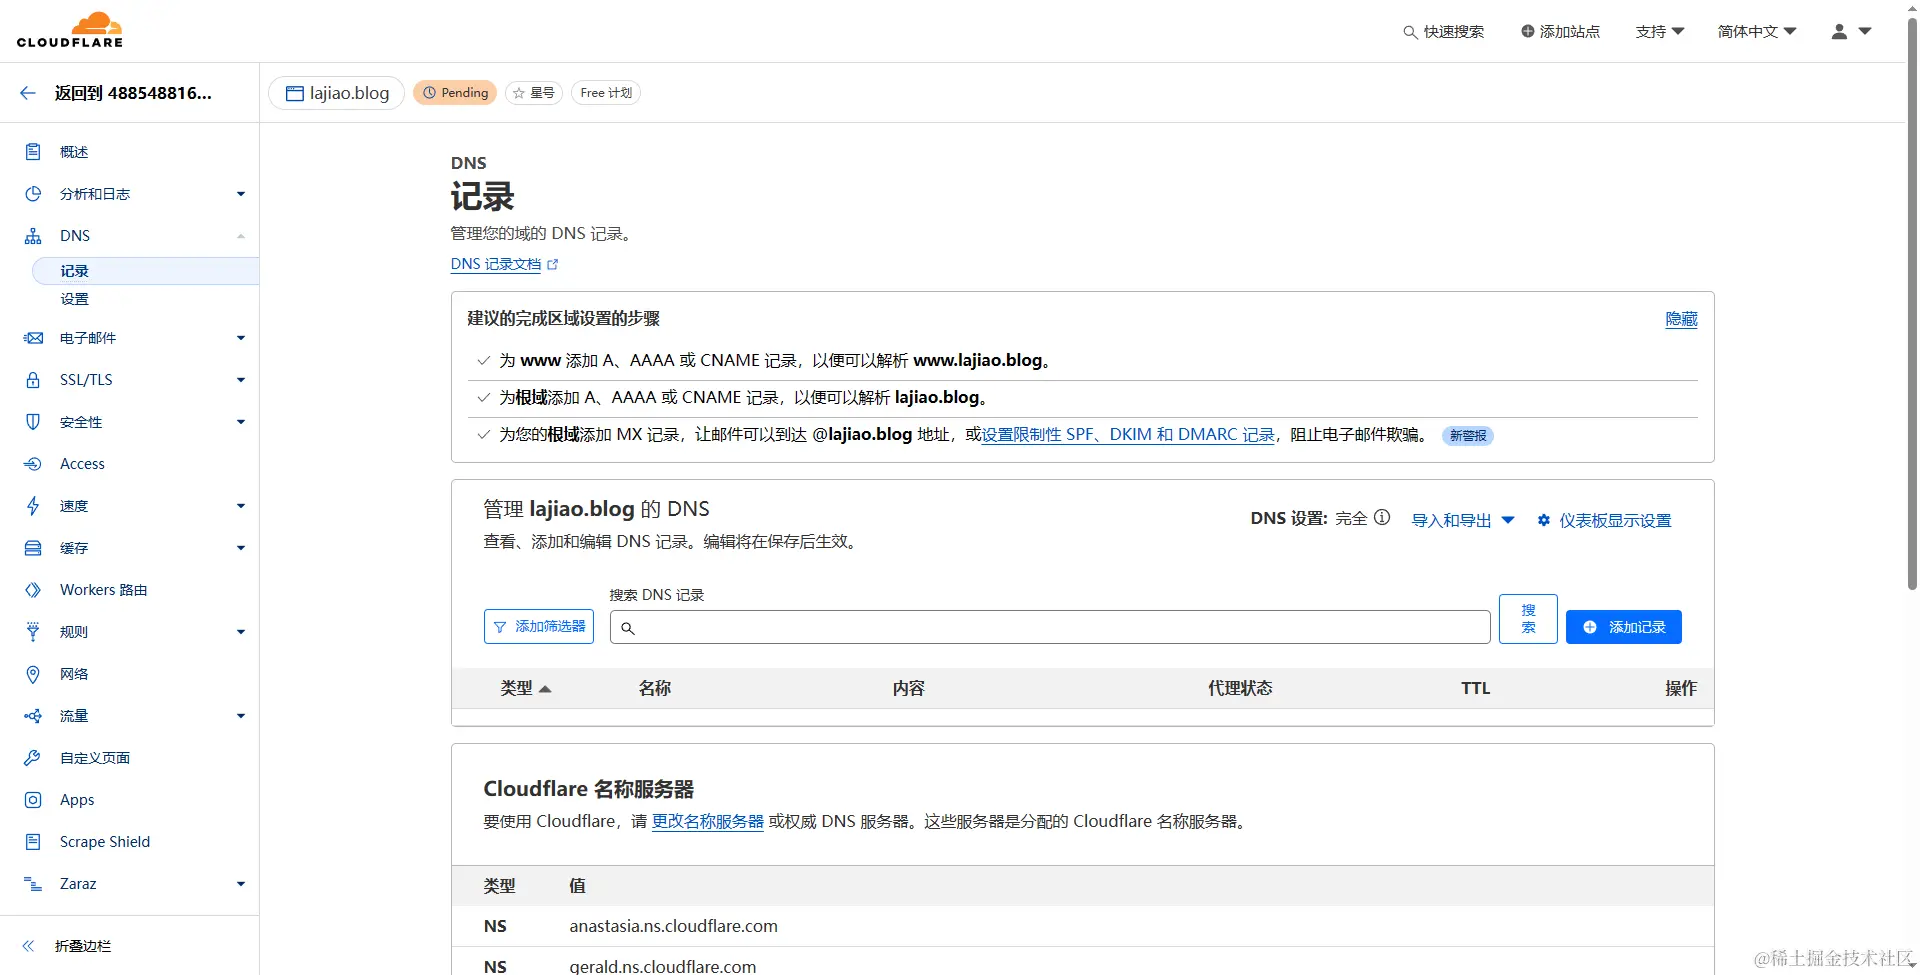Click the 新警报 badge
Image resolution: width=1920 pixels, height=975 pixels.
tap(1468, 436)
